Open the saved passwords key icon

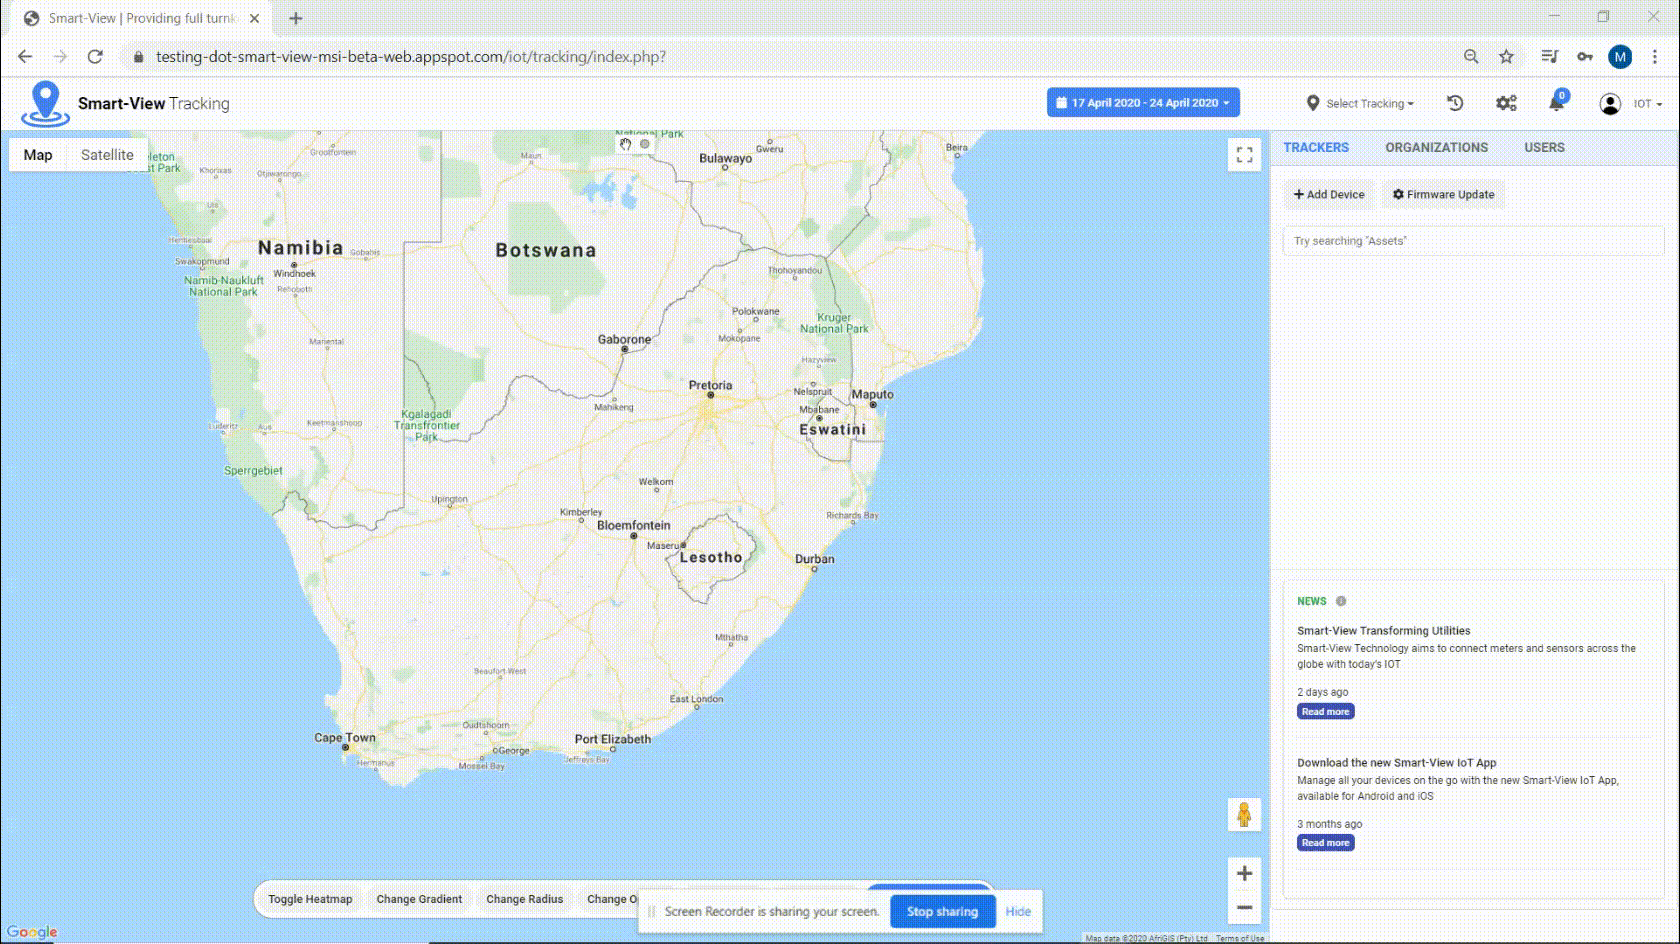(1585, 57)
